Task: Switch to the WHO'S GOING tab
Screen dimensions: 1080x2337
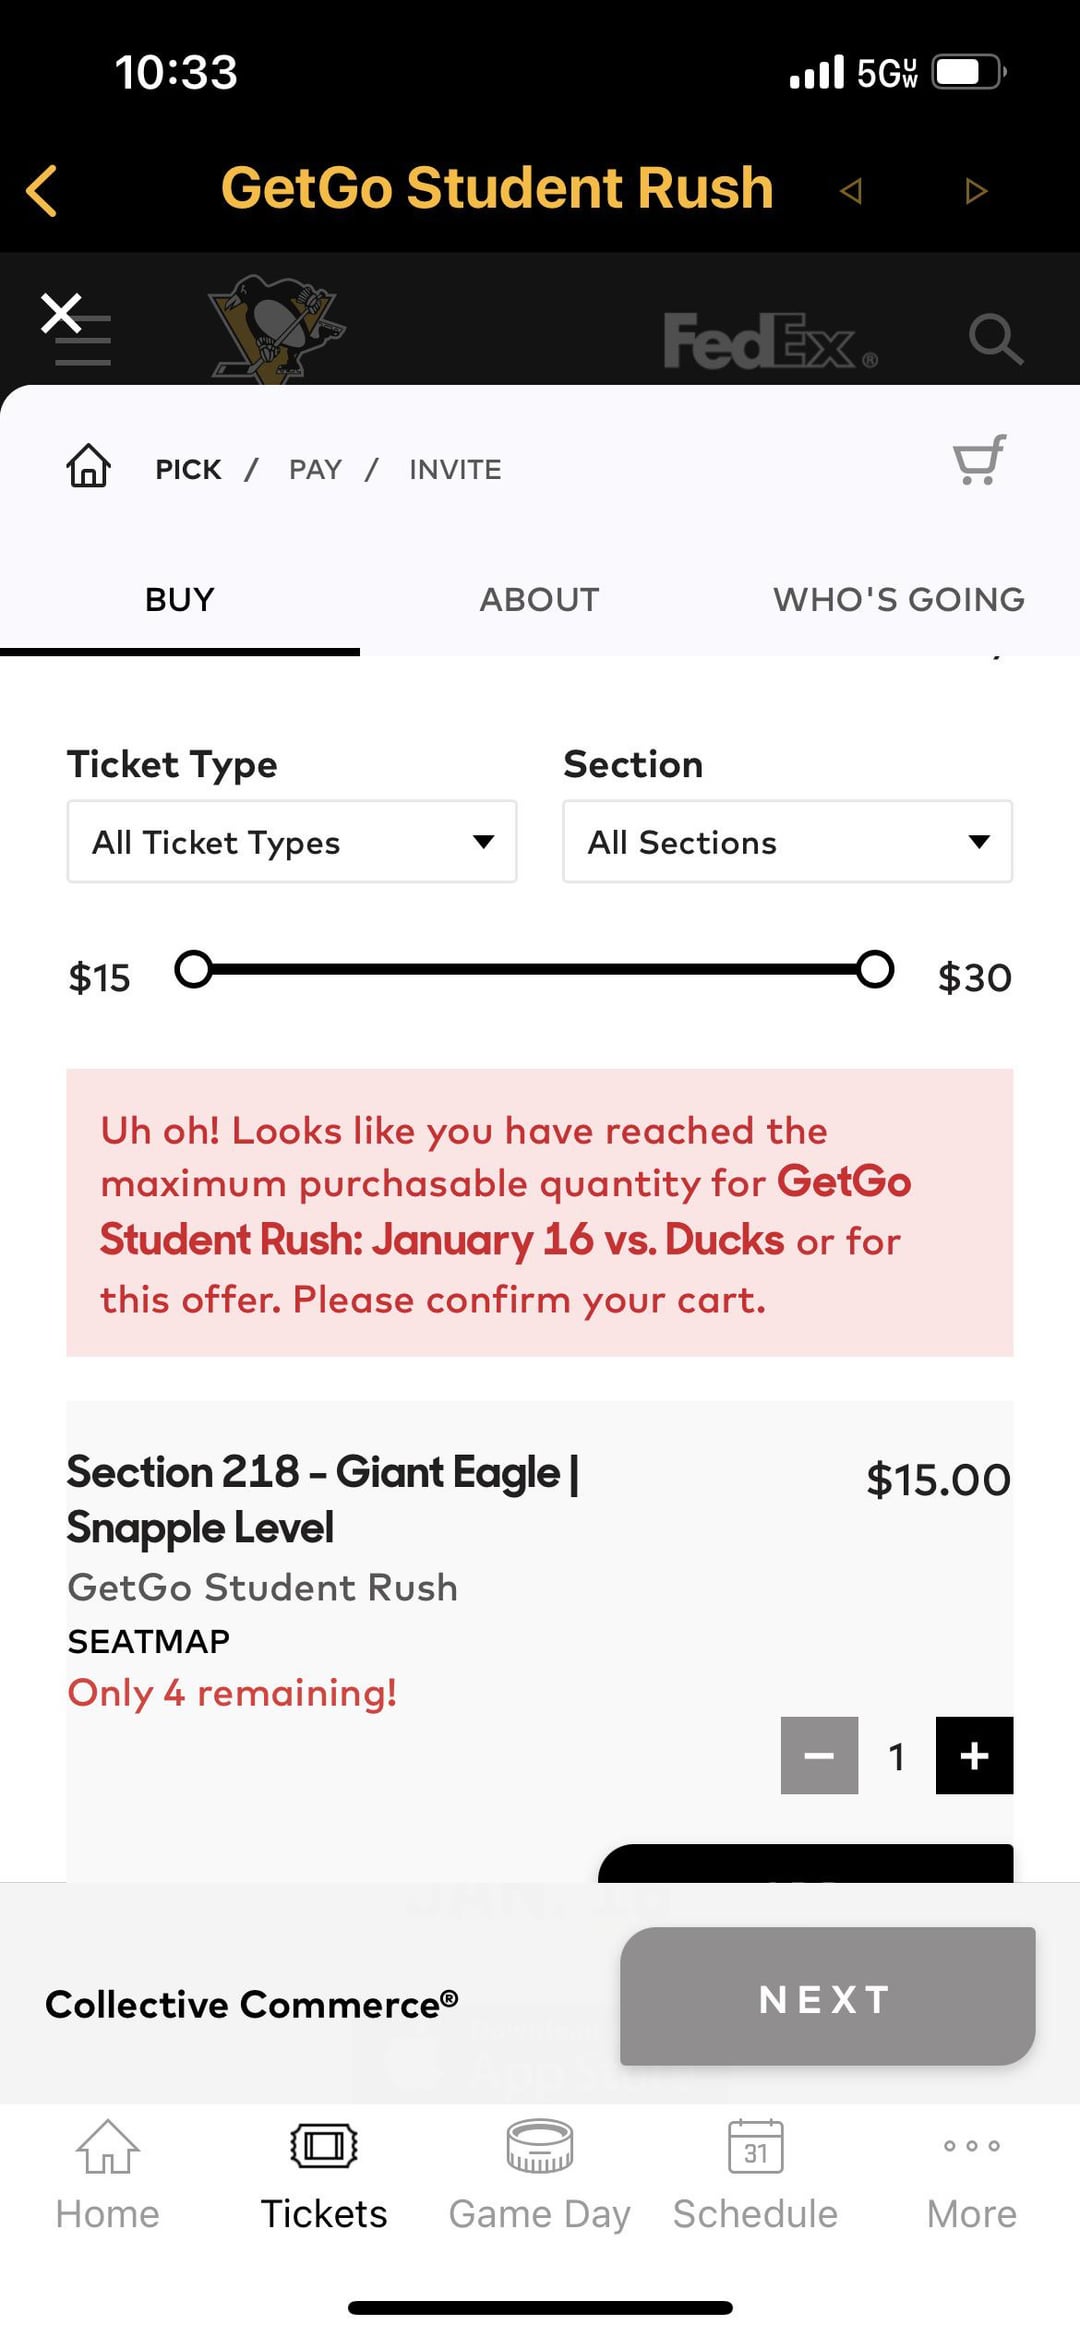Action: [898, 599]
